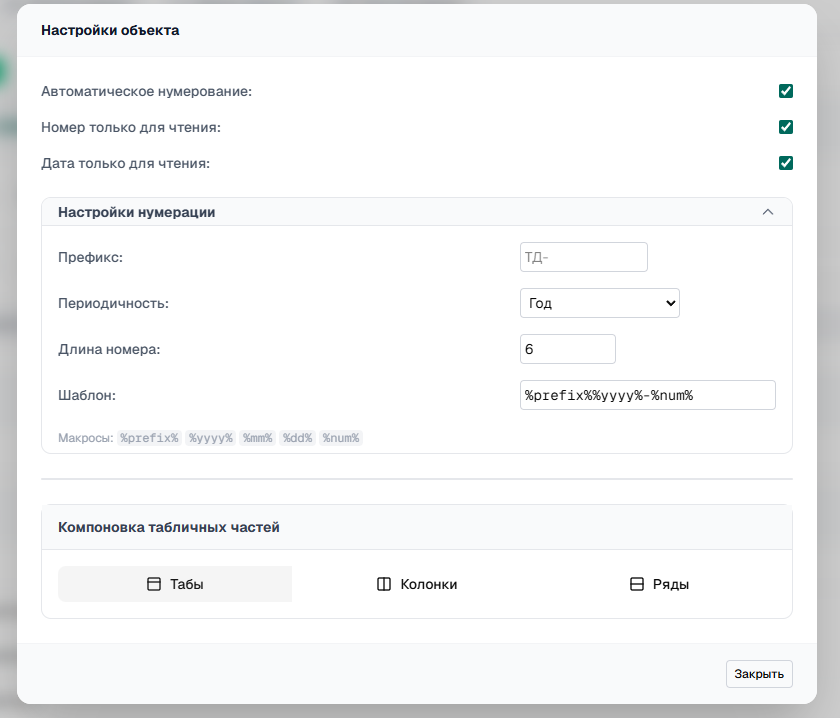840x718 pixels.
Task: Edit the Шаблон template field
Action: [x=647, y=395]
